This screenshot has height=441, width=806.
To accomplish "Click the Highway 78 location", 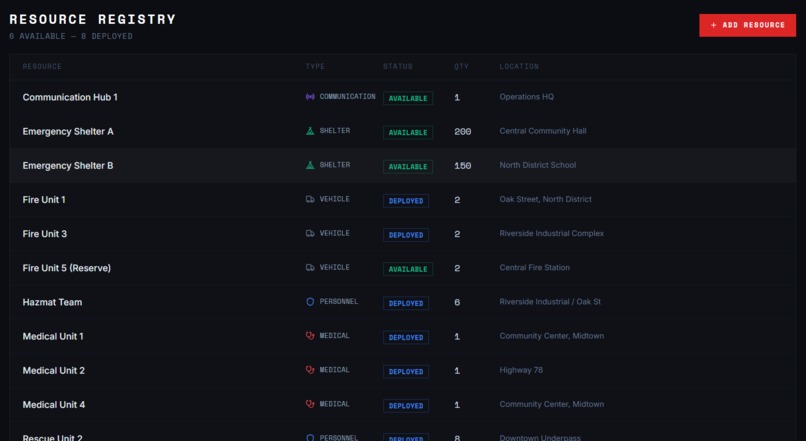I will [x=521, y=370].
